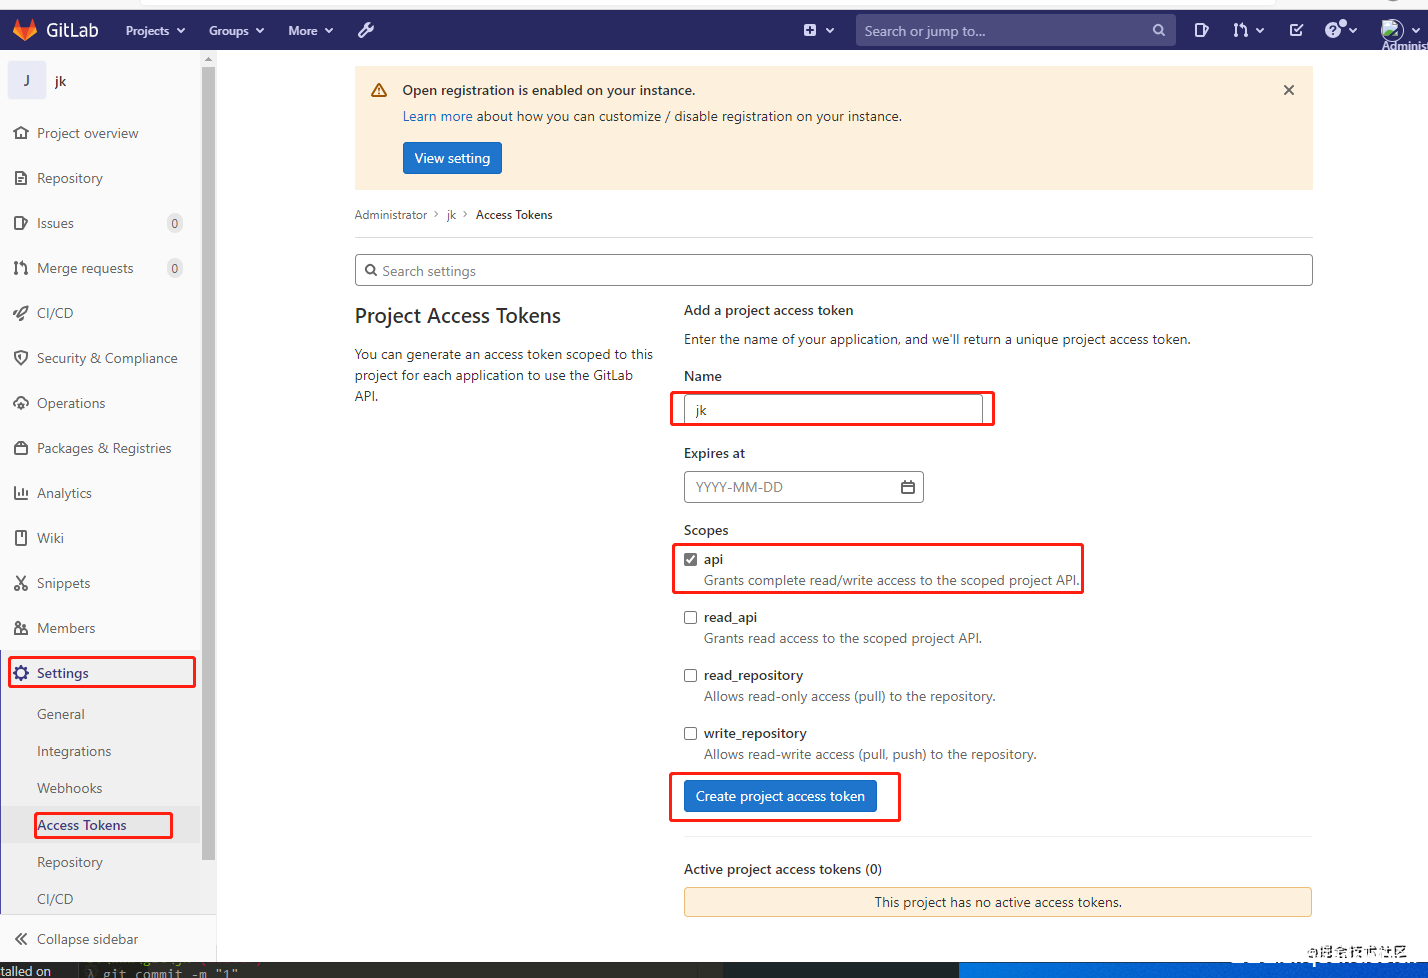
Task: Click the Admin Area wrench icon
Action: pyautogui.click(x=366, y=30)
